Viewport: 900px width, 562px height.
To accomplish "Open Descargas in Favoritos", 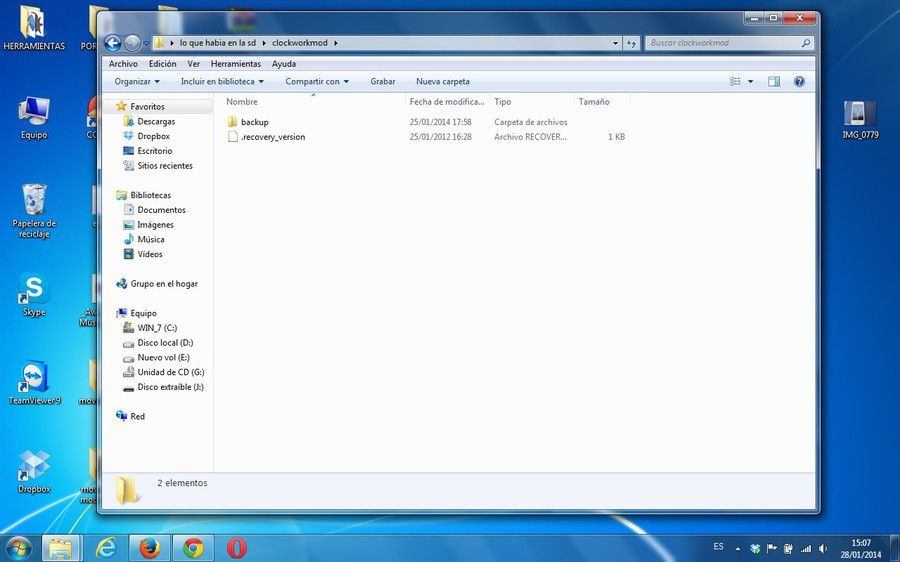I will pyautogui.click(x=156, y=121).
